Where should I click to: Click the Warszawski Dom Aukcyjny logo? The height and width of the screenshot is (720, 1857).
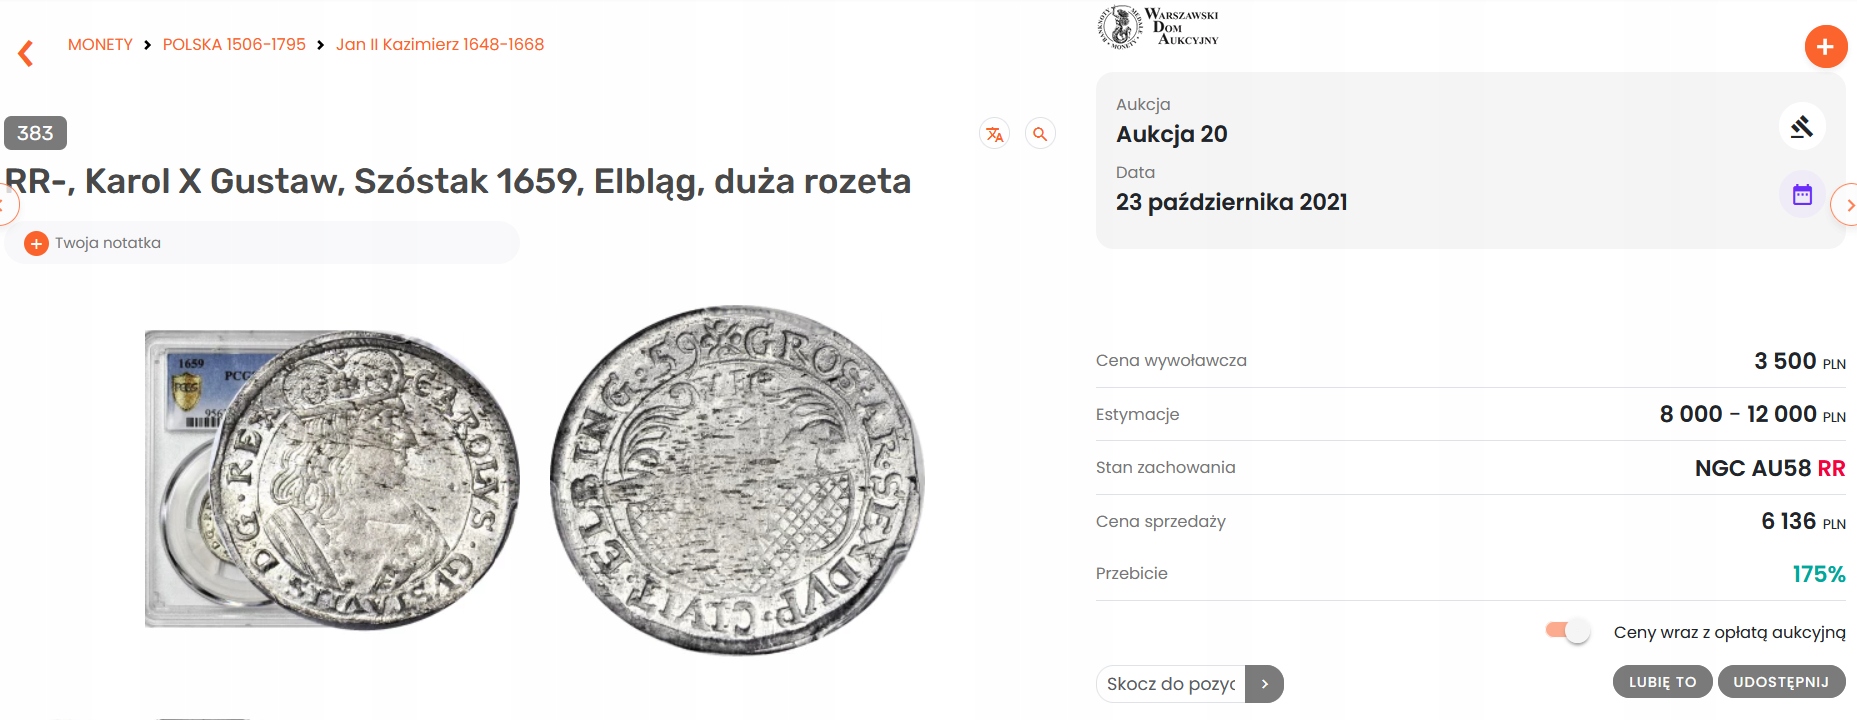(1158, 27)
